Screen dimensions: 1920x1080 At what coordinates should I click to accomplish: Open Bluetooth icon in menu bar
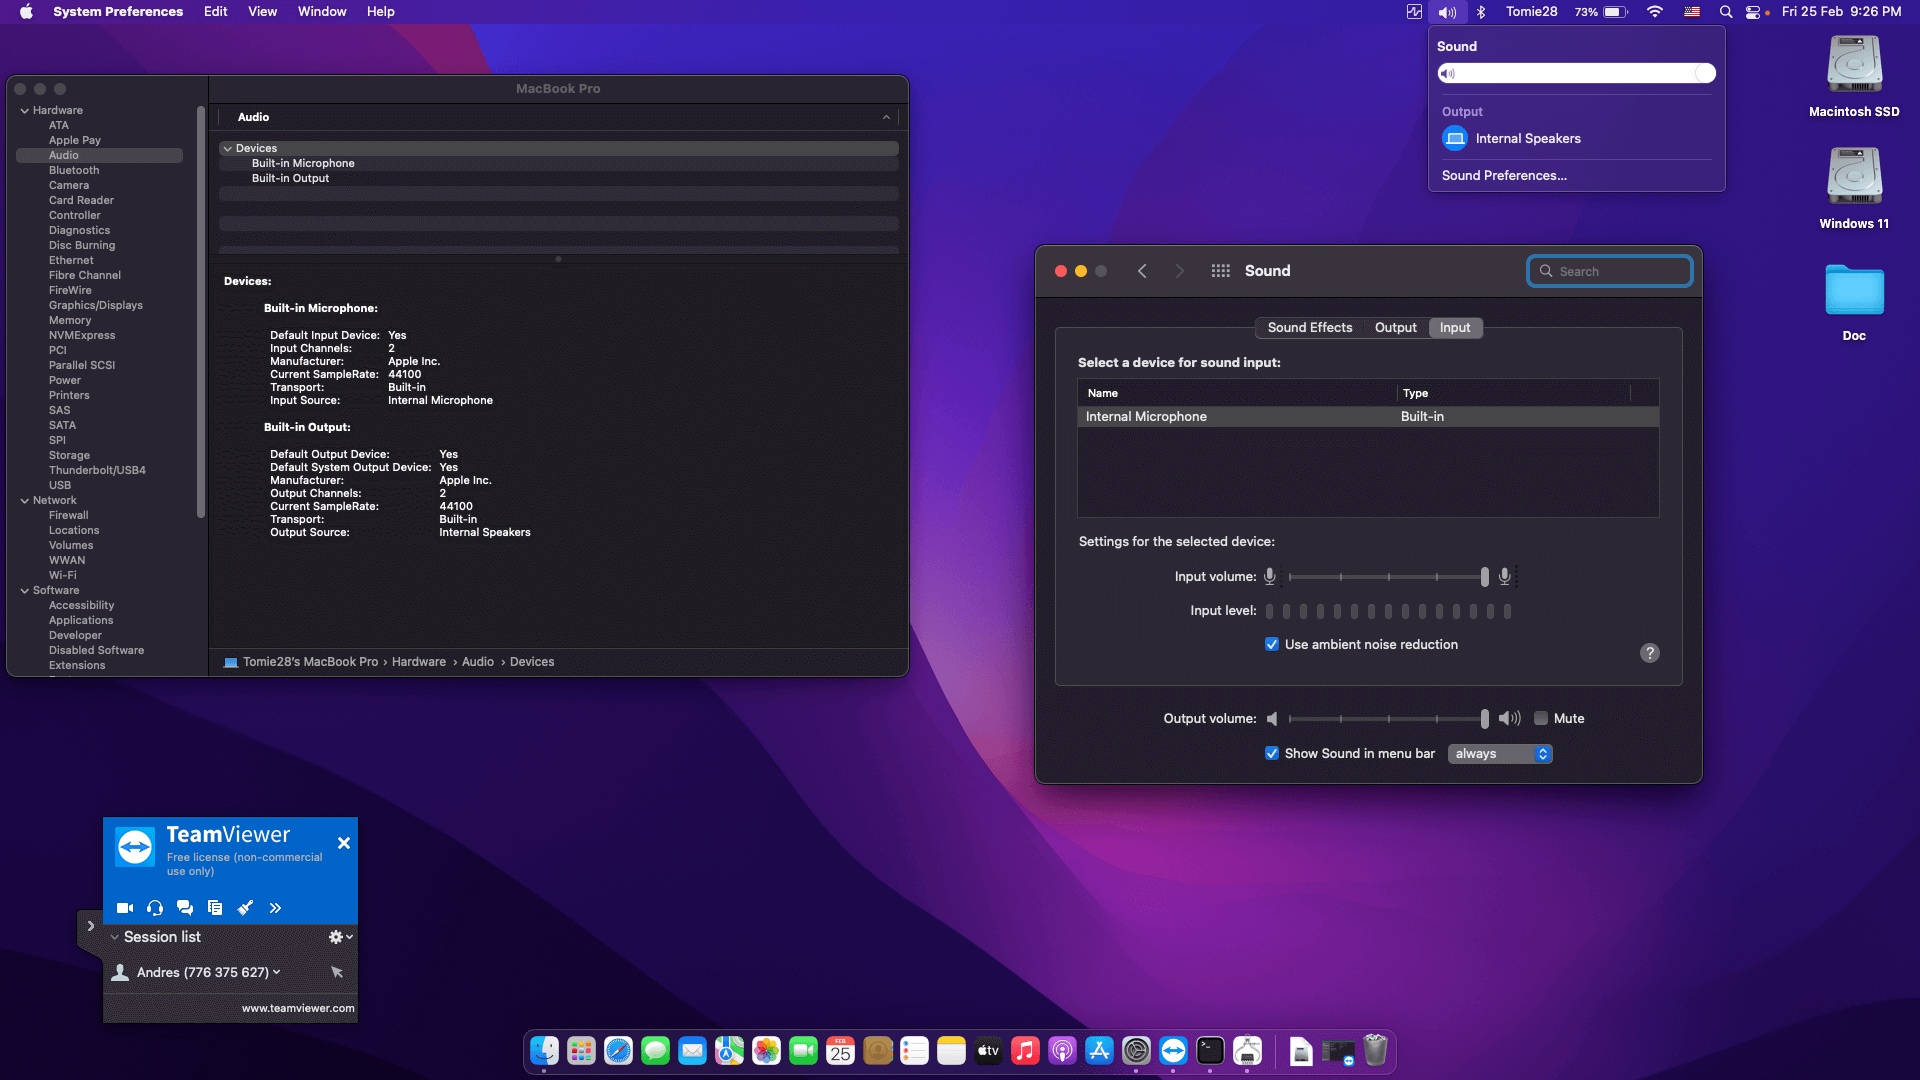tap(1482, 12)
